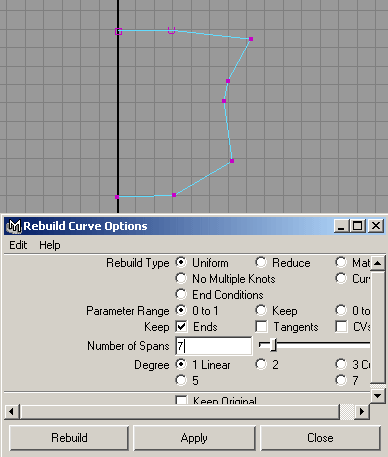Set Parameter Range to 0 to 1
388x457 pixels.
181,310
